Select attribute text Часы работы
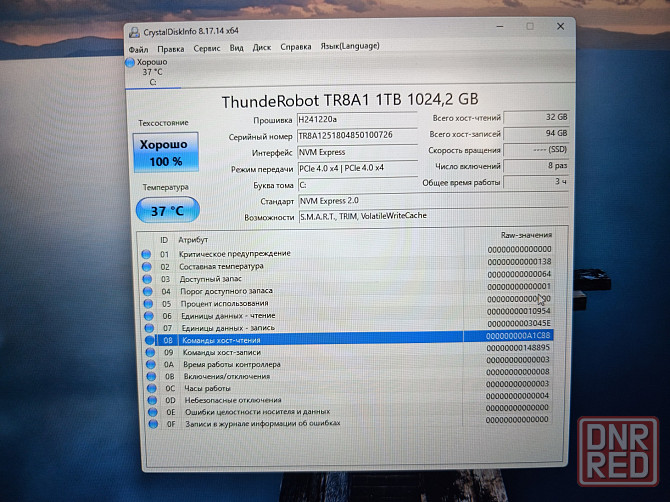The image size is (670, 502). pyautogui.click(x=207, y=388)
